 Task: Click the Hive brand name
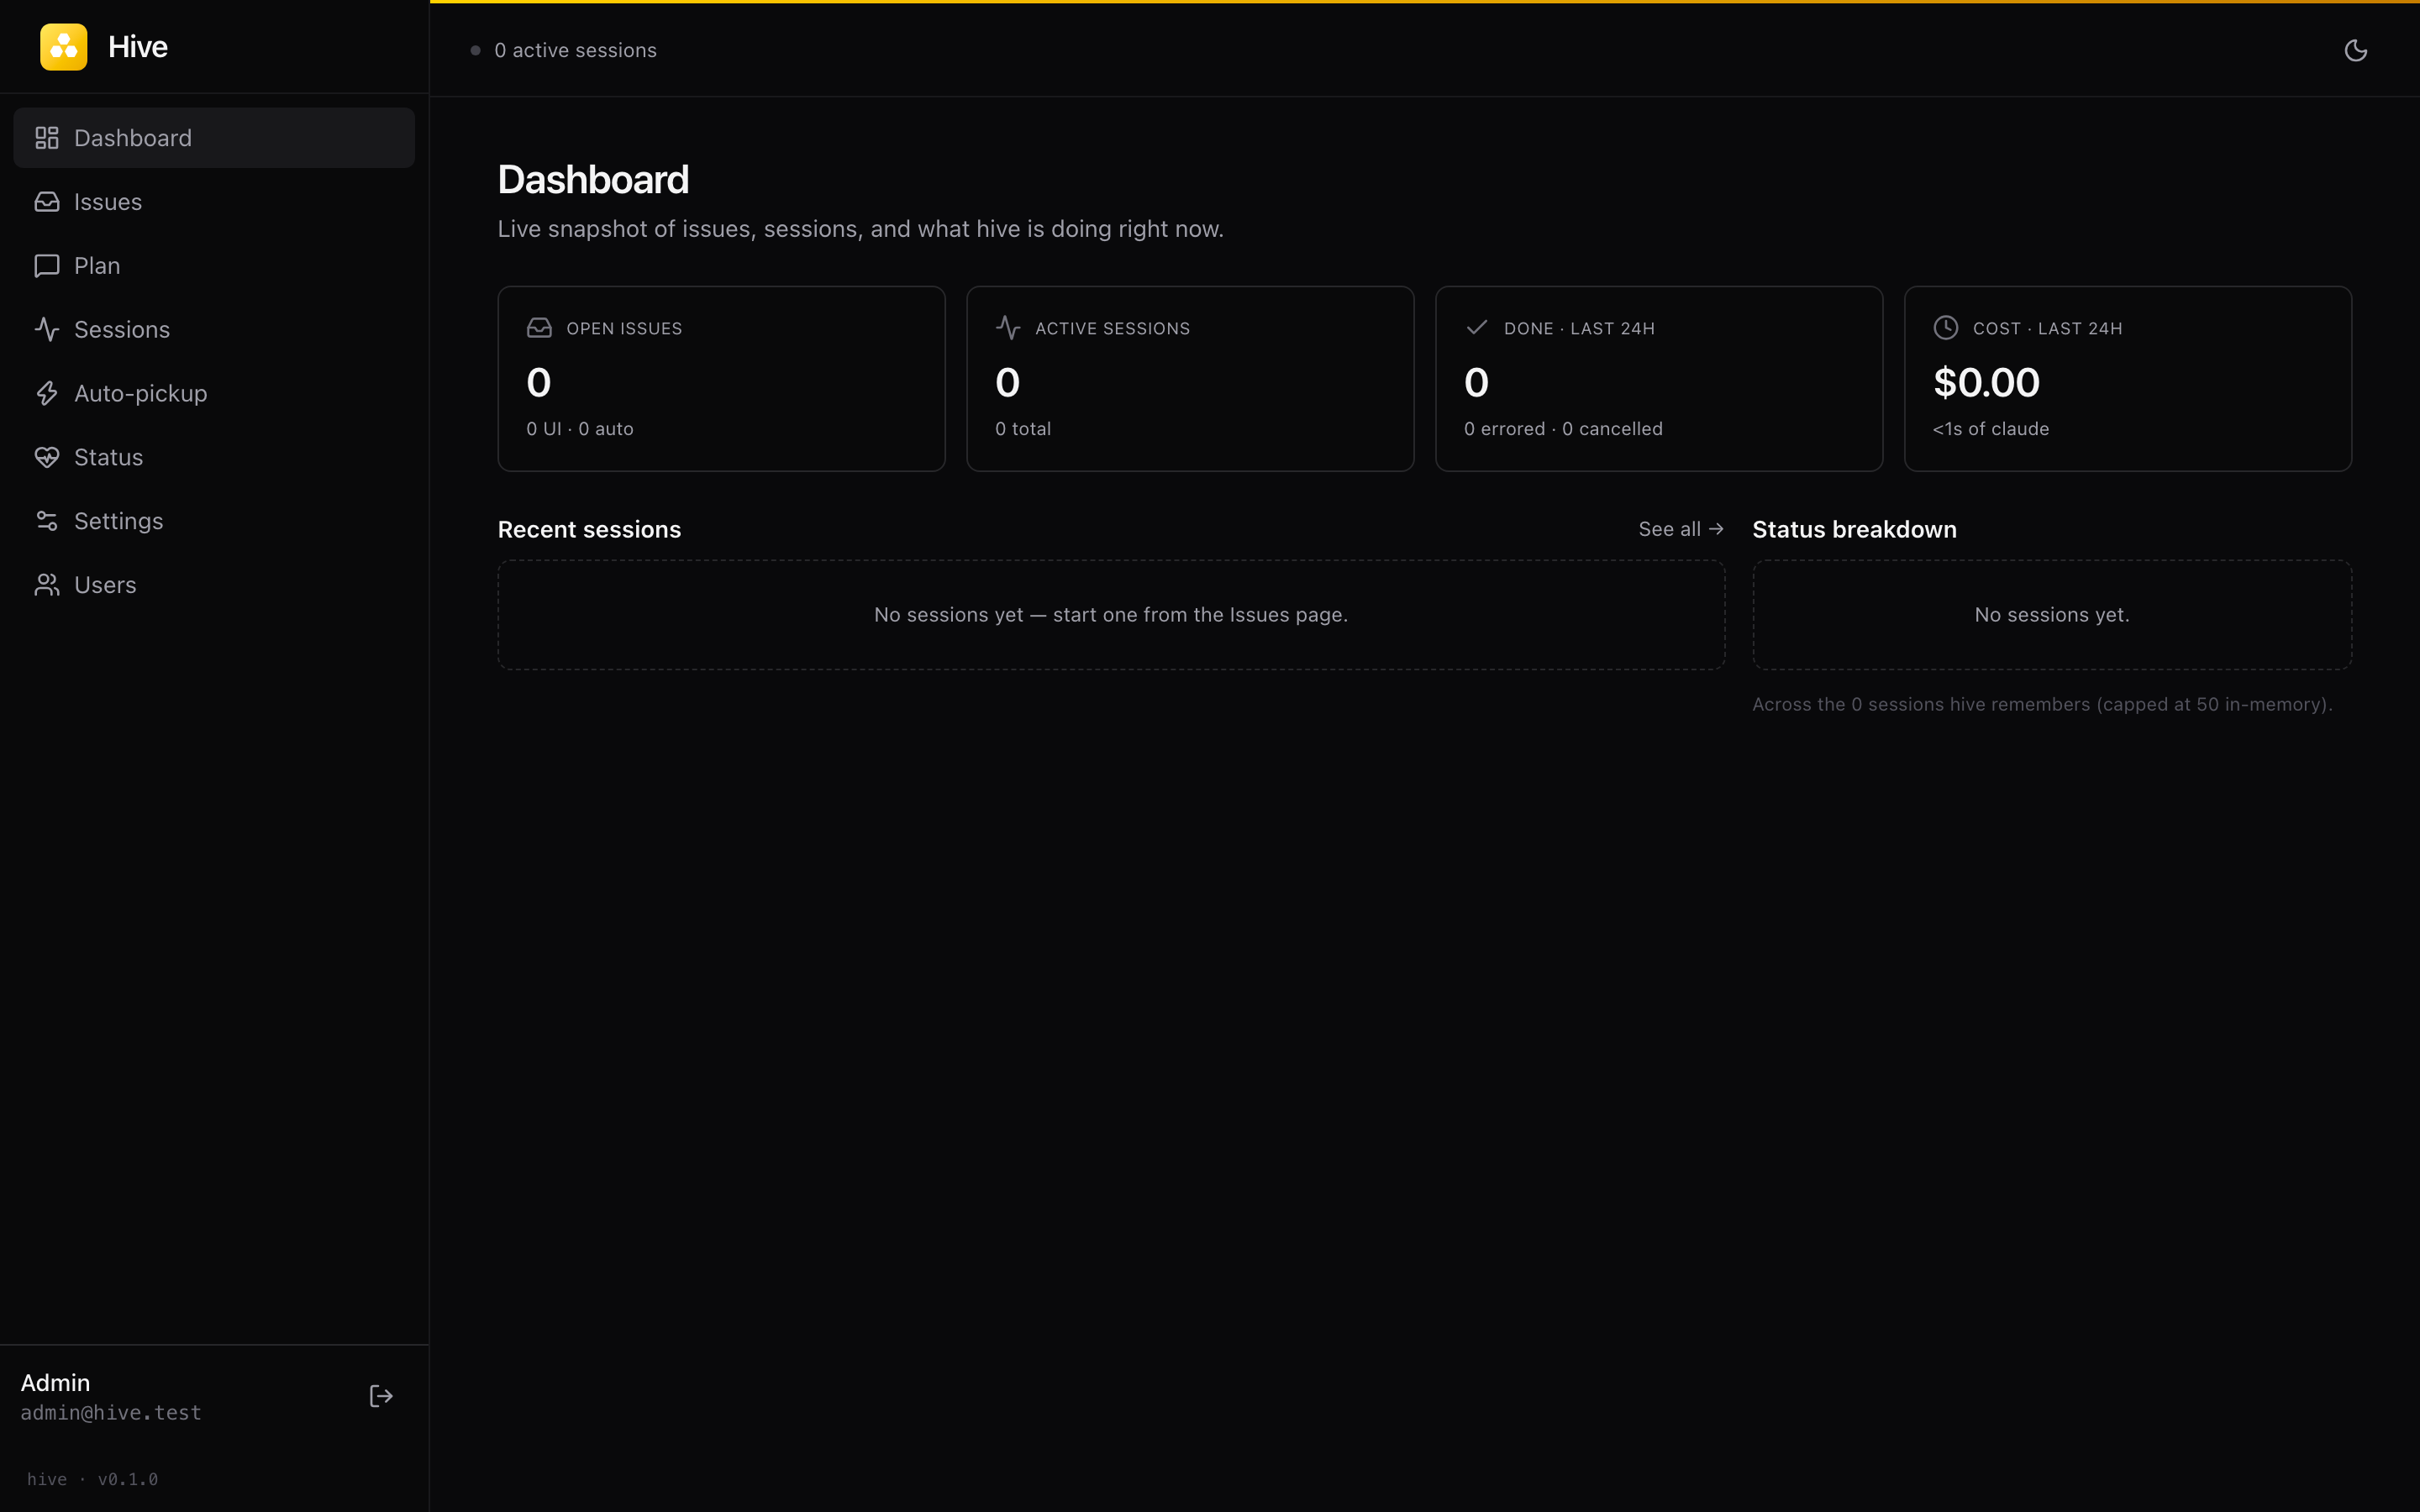point(138,47)
